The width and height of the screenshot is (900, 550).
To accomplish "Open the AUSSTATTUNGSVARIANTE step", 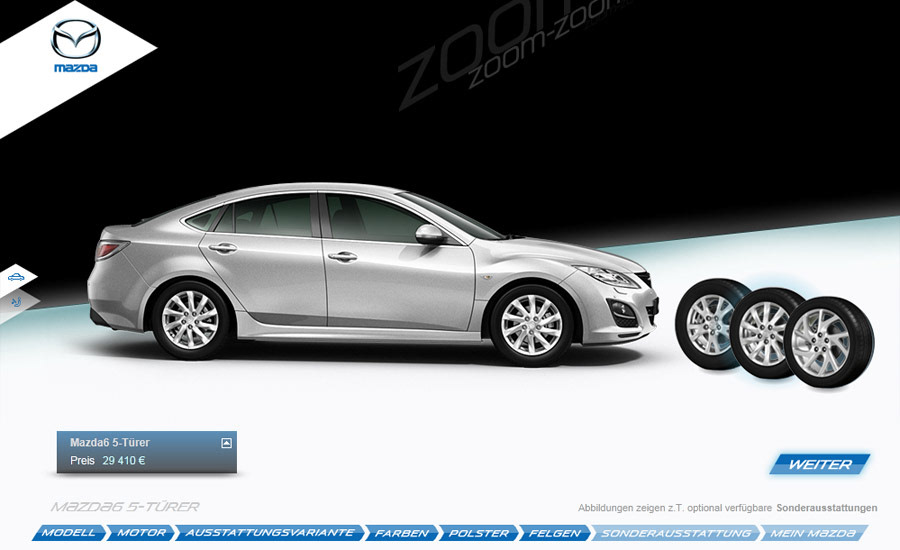I will pos(270,533).
